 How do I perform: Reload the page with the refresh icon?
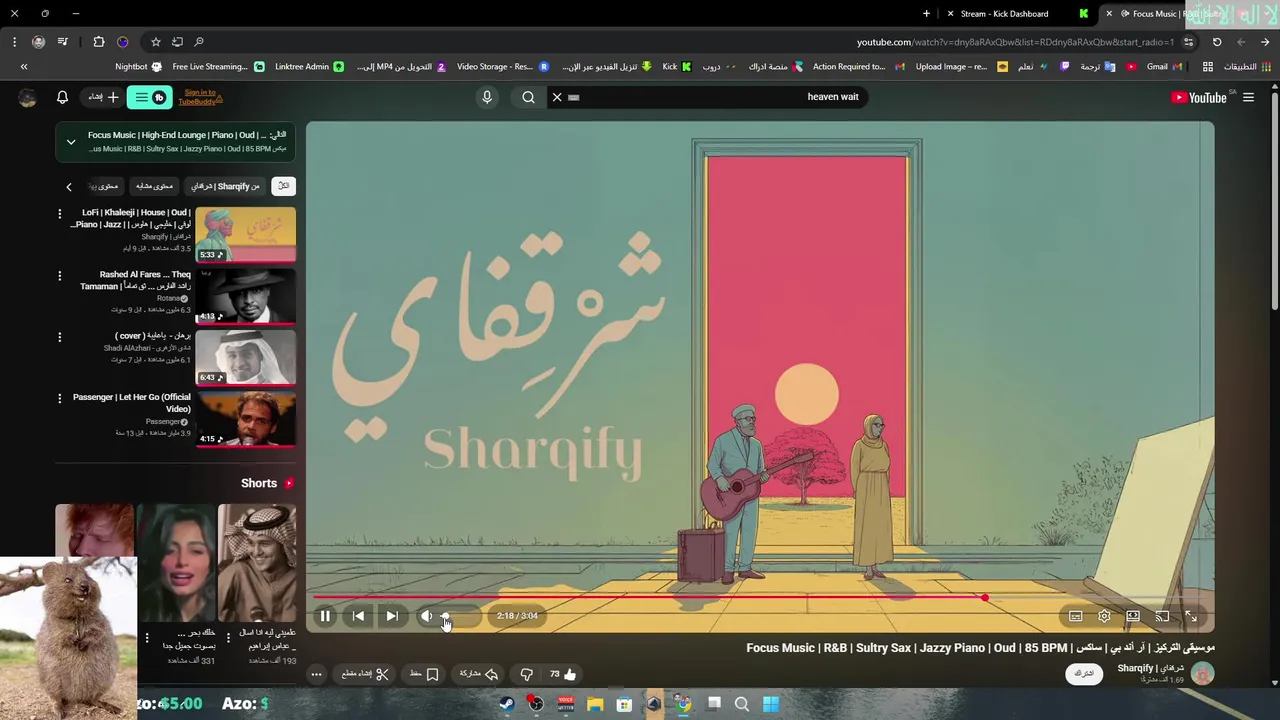(1217, 42)
